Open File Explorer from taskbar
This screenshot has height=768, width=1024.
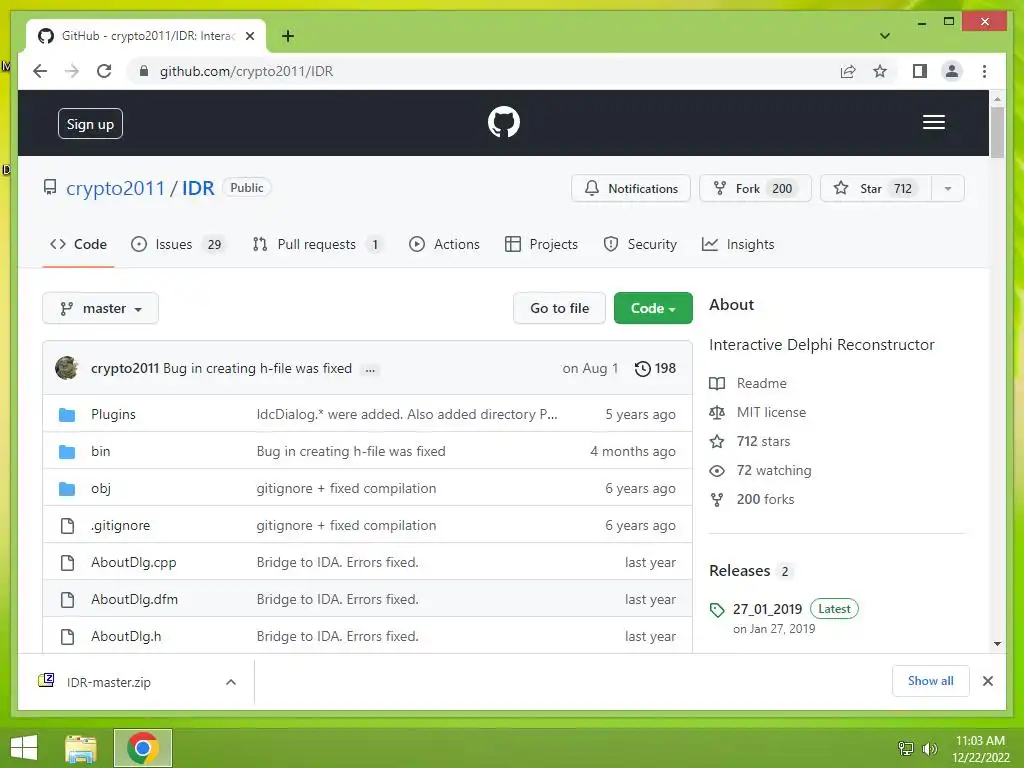click(81, 748)
